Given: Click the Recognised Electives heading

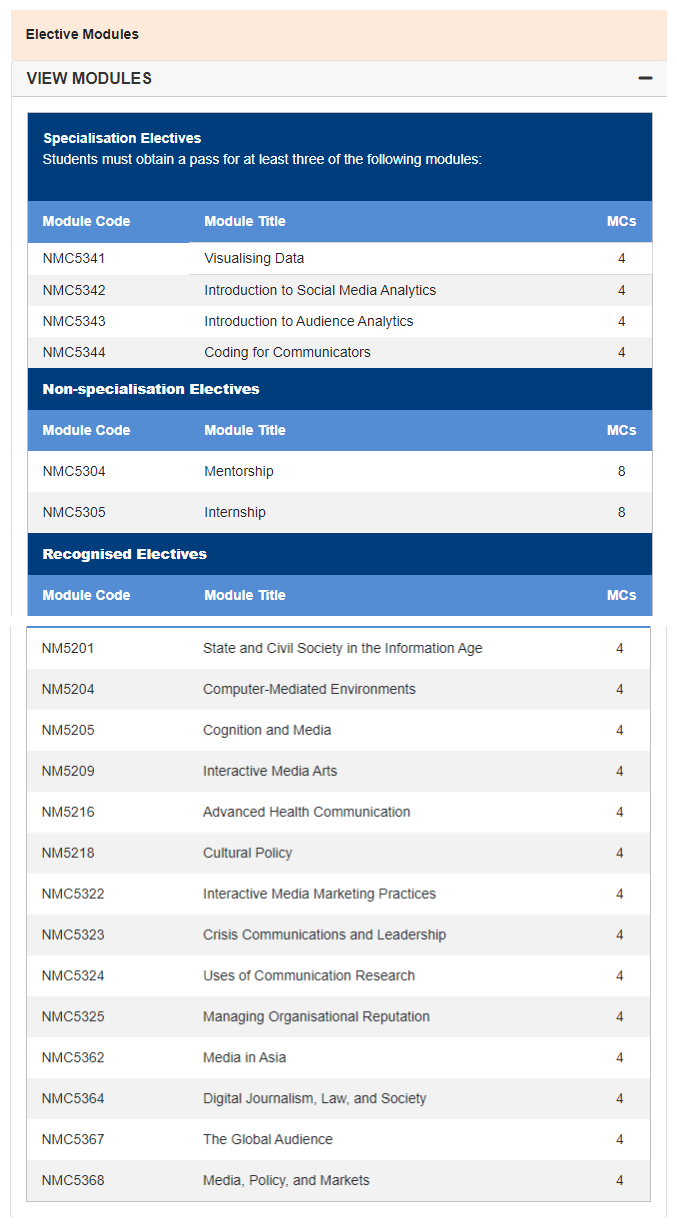Looking at the screenshot, I should coord(125,554).
